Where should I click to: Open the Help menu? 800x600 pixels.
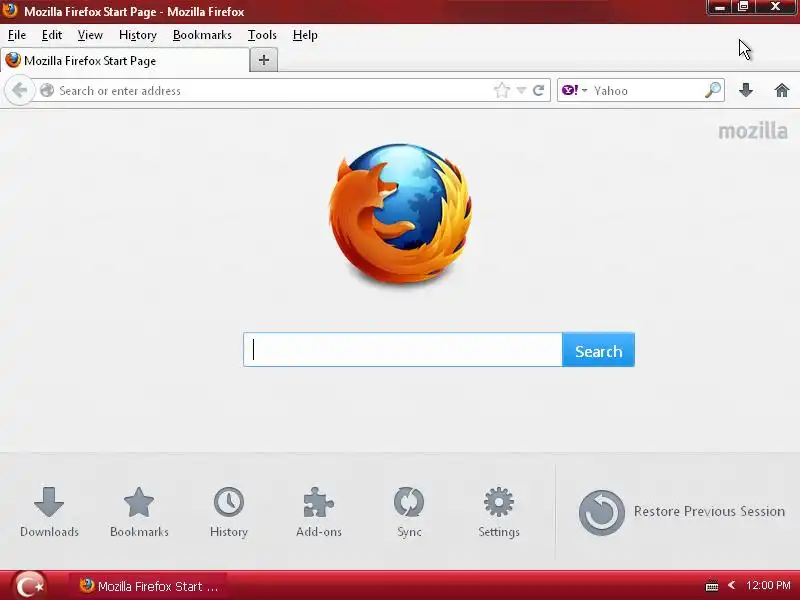[305, 35]
